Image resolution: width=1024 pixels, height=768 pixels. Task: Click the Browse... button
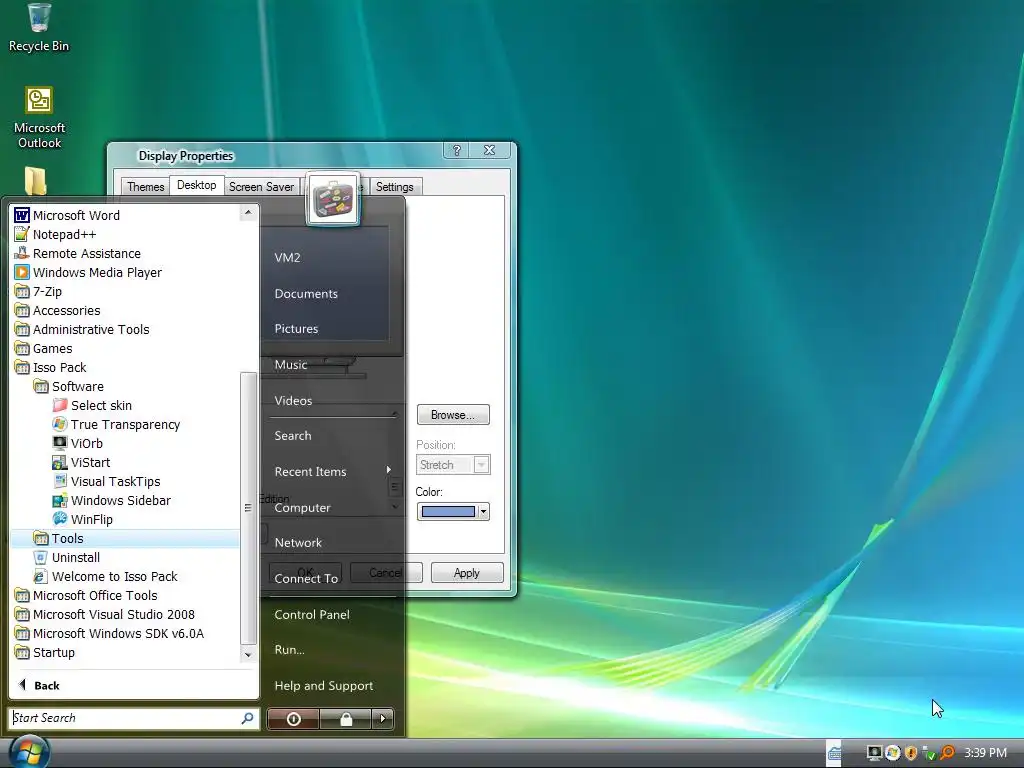tap(453, 415)
